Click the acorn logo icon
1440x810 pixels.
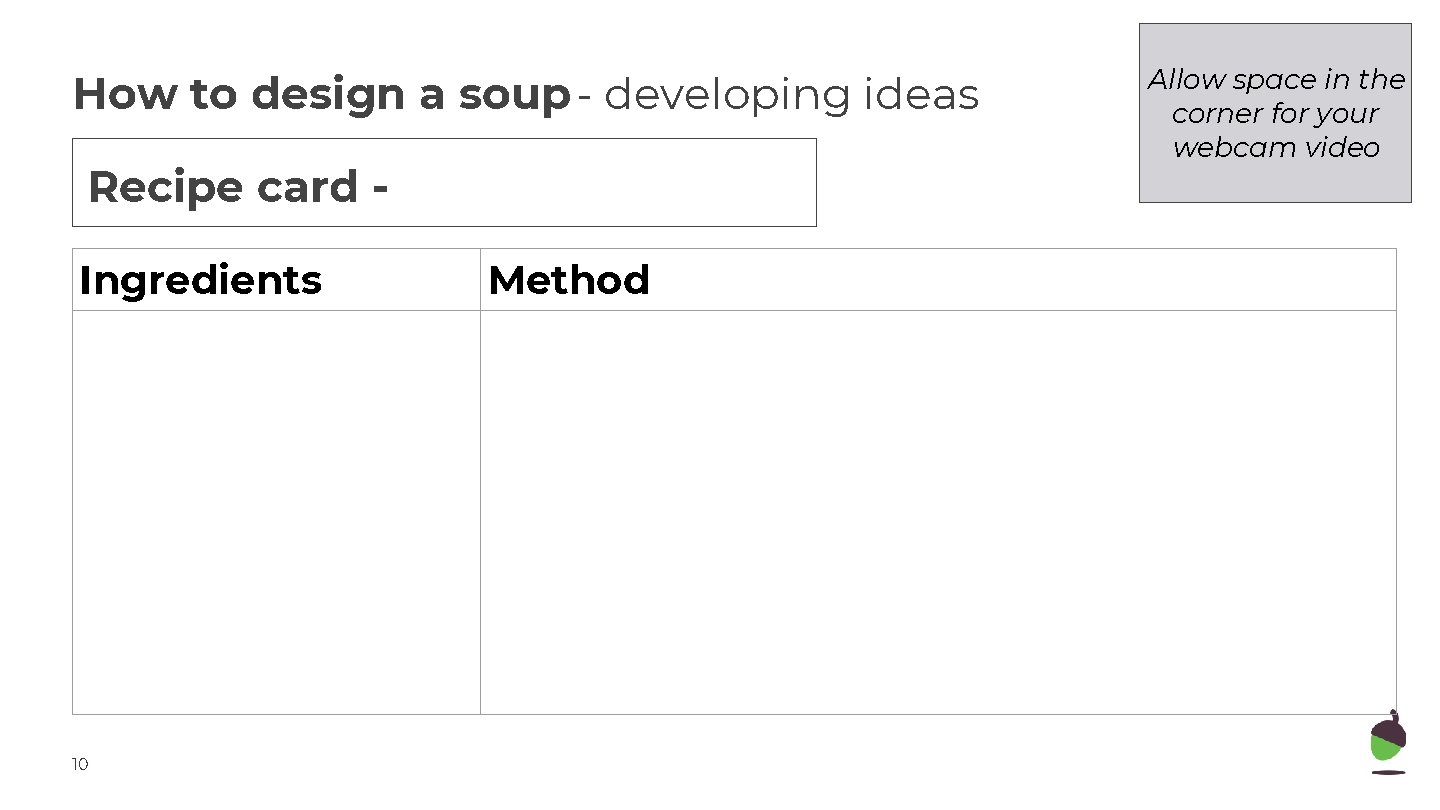1388,740
